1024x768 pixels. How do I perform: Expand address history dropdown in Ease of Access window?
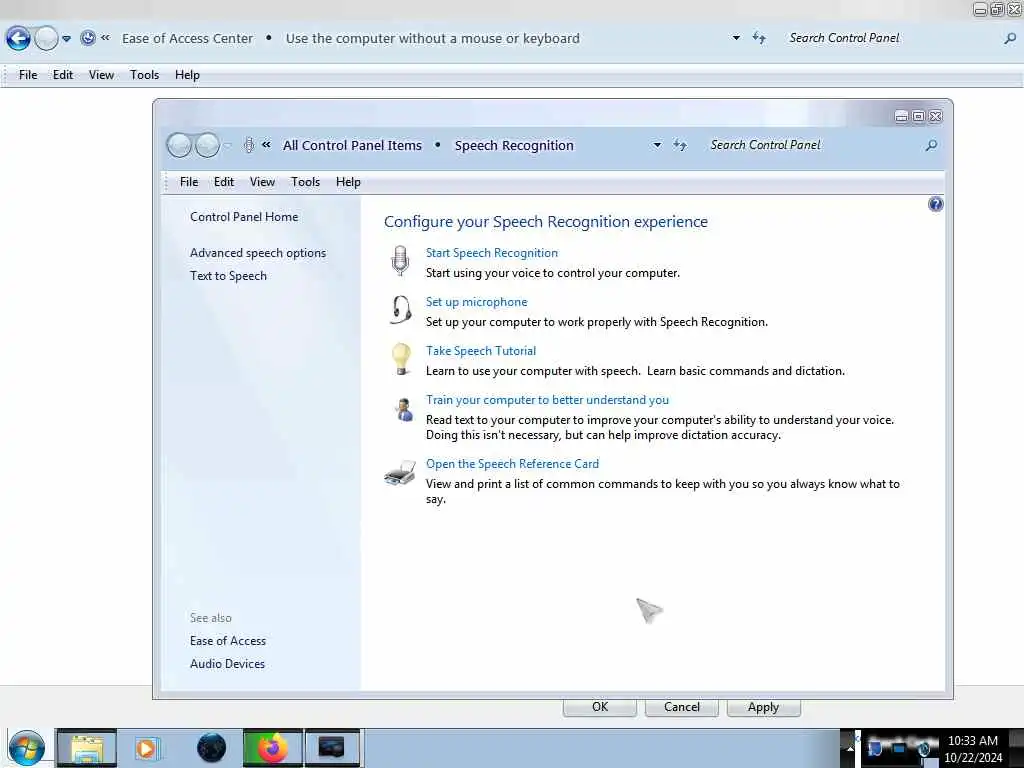[736, 38]
